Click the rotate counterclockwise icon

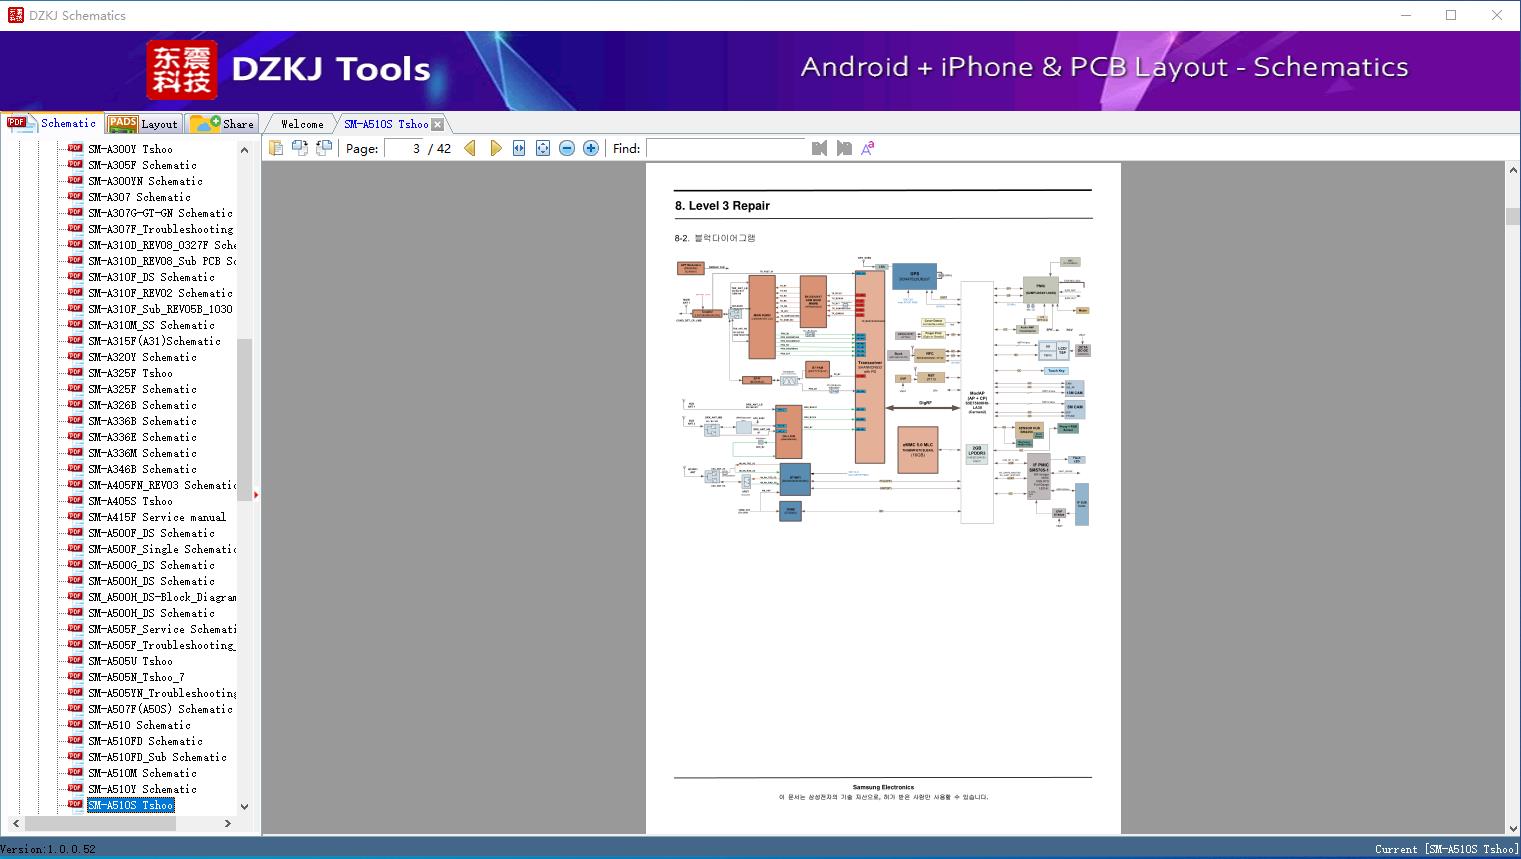(299, 148)
